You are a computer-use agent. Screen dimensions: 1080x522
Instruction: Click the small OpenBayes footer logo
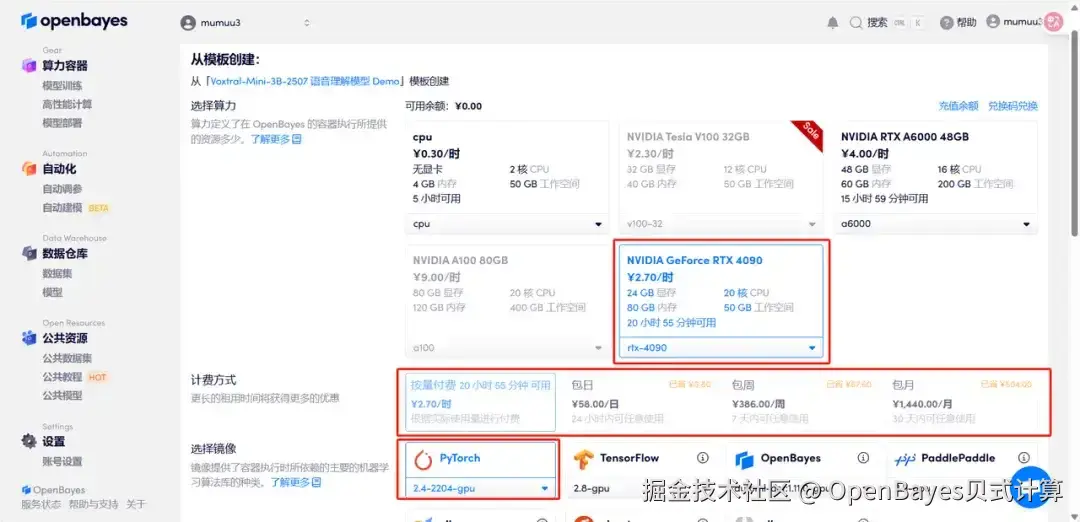[x=26, y=490]
